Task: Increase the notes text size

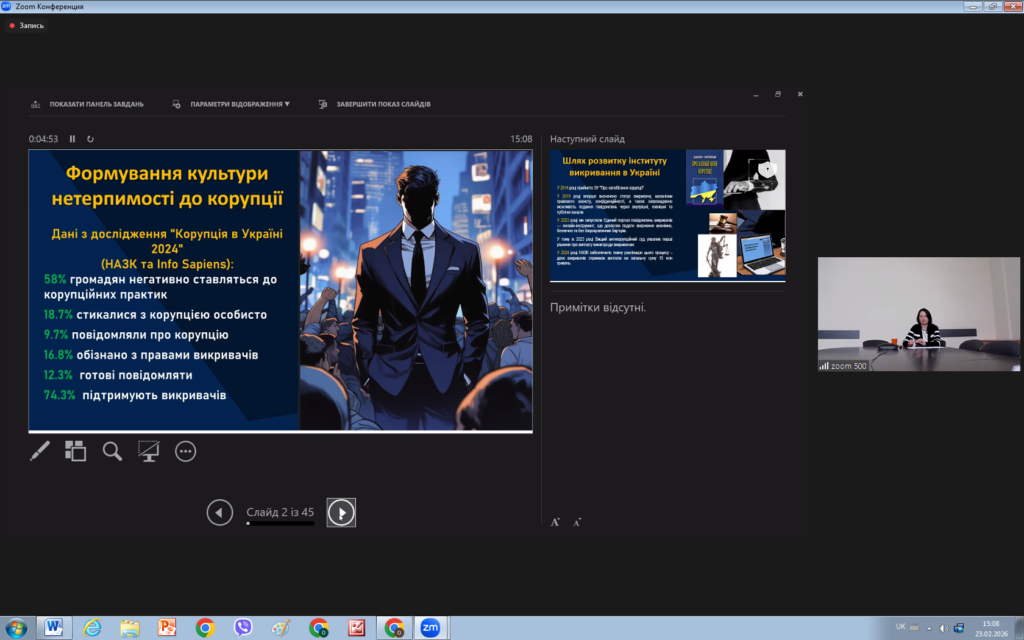Action: (x=556, y=521)
